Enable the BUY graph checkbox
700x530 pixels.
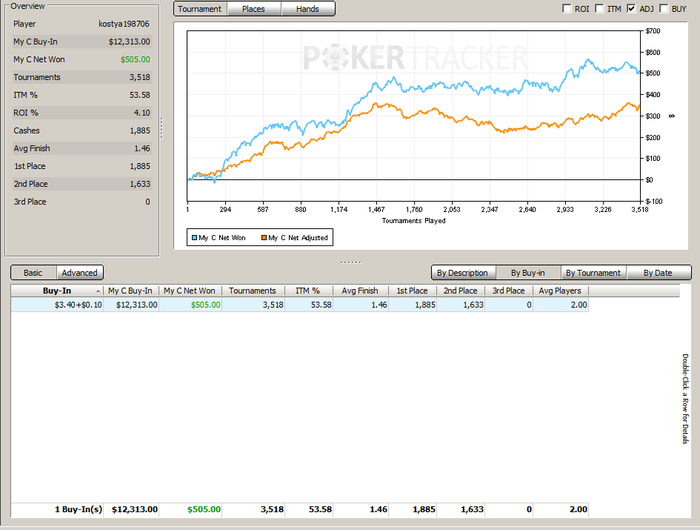(664, 8)
